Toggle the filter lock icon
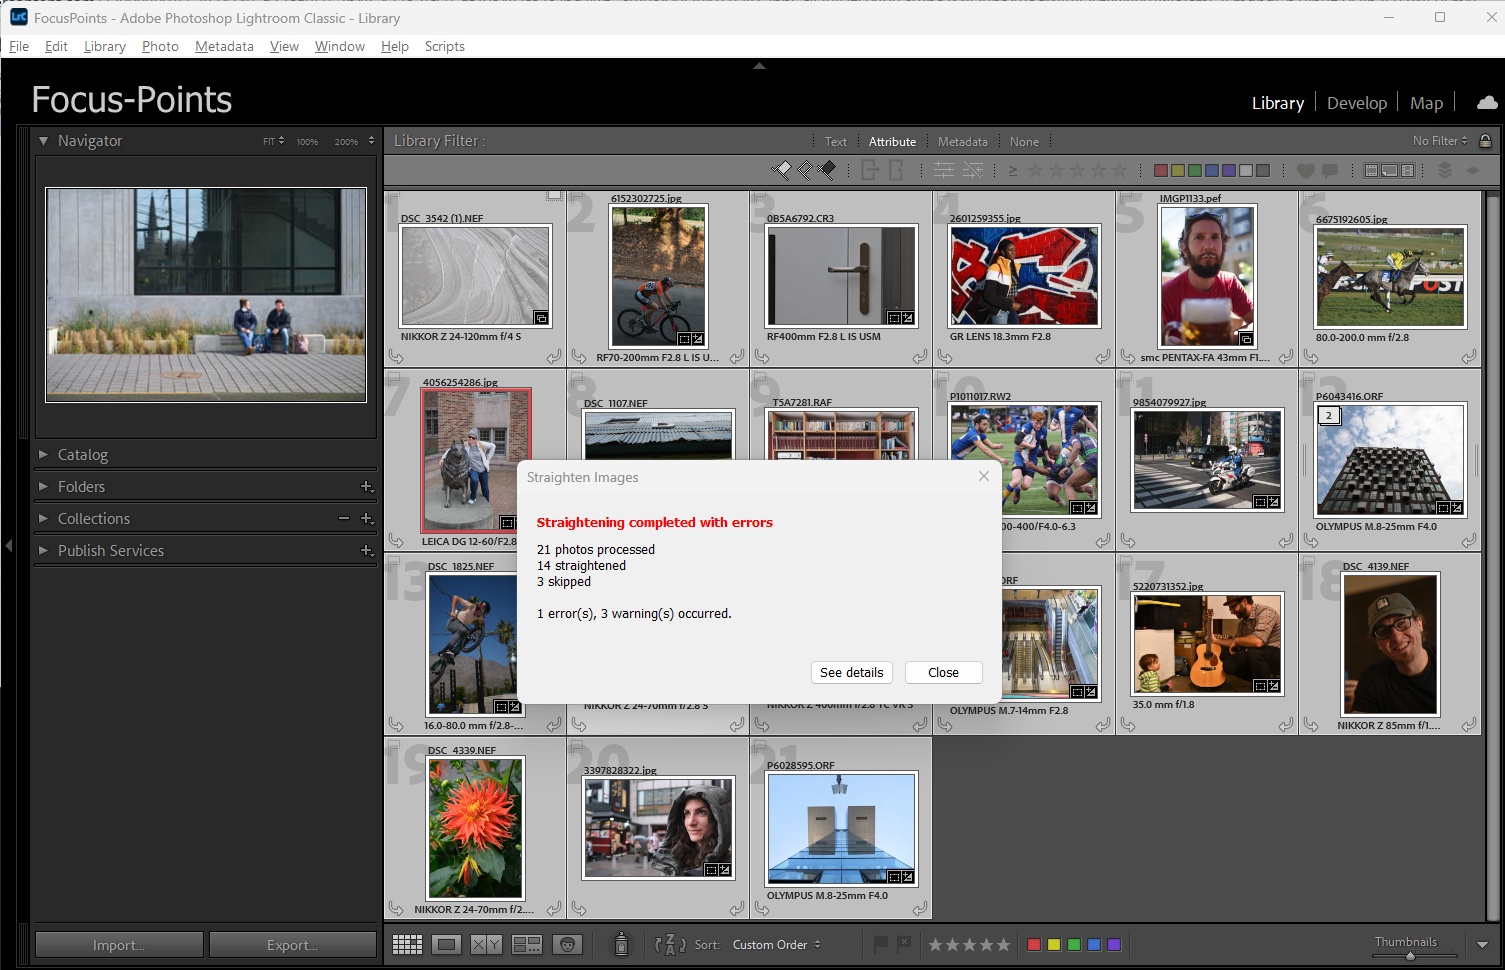 [1485, 141]
